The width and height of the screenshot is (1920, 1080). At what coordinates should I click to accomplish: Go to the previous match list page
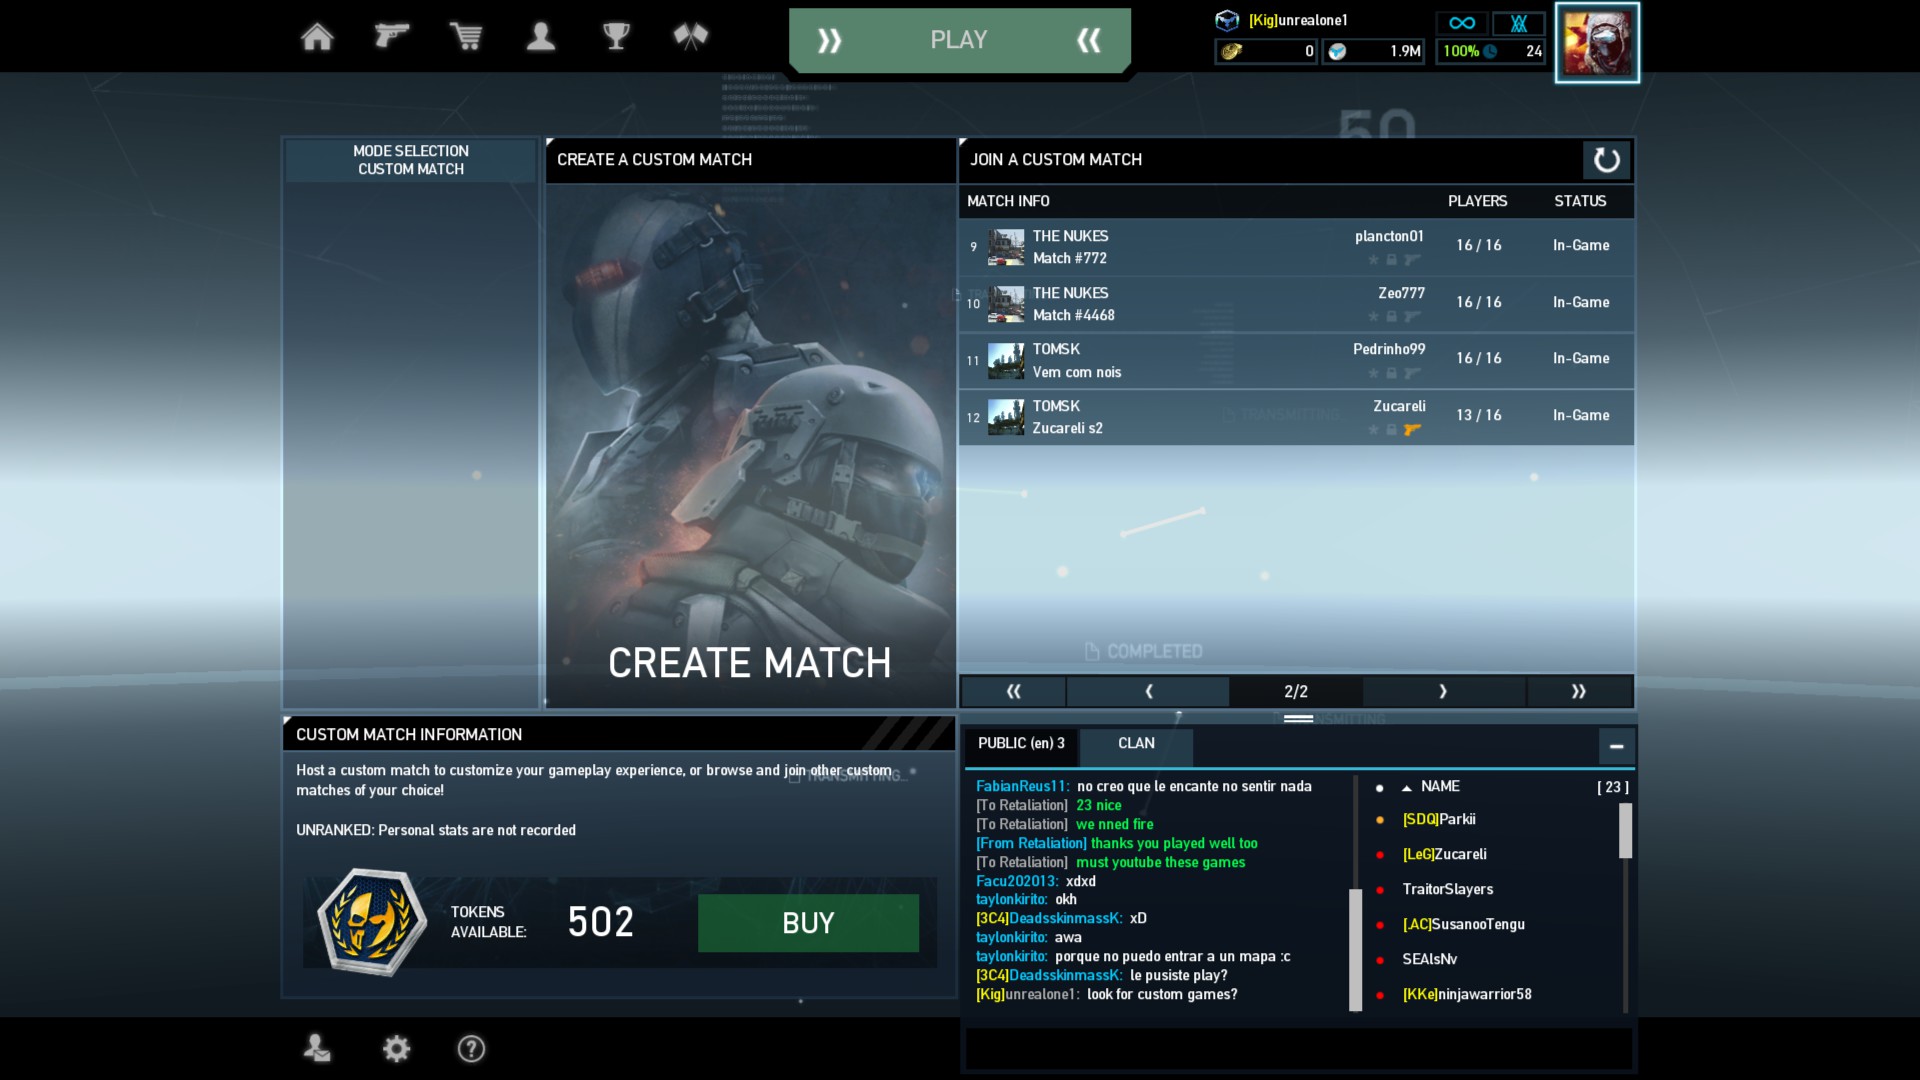point(1148,691)
